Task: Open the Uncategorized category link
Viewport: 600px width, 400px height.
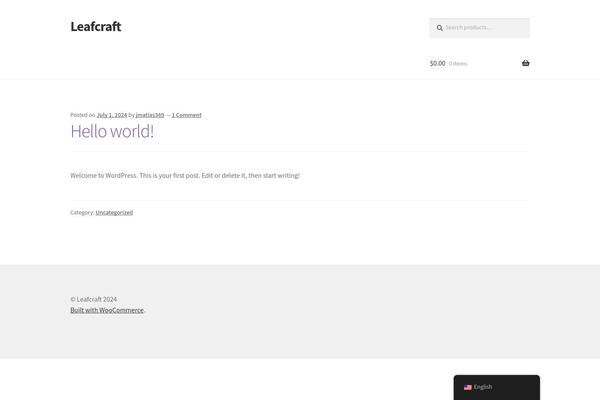Action: click(114, 212)
